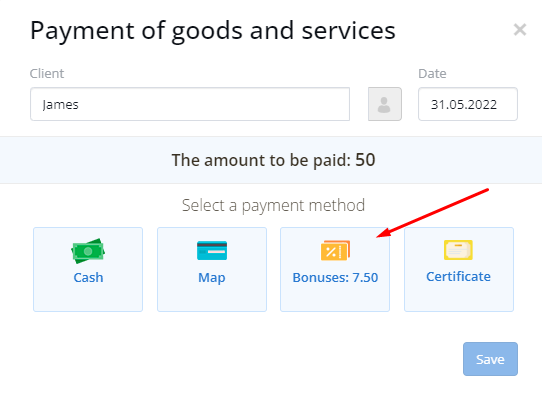This screenshot has width=542, height=399.
Task: Pick the orange percent bonuses coupon icon
Action: [x=335, y=250]
